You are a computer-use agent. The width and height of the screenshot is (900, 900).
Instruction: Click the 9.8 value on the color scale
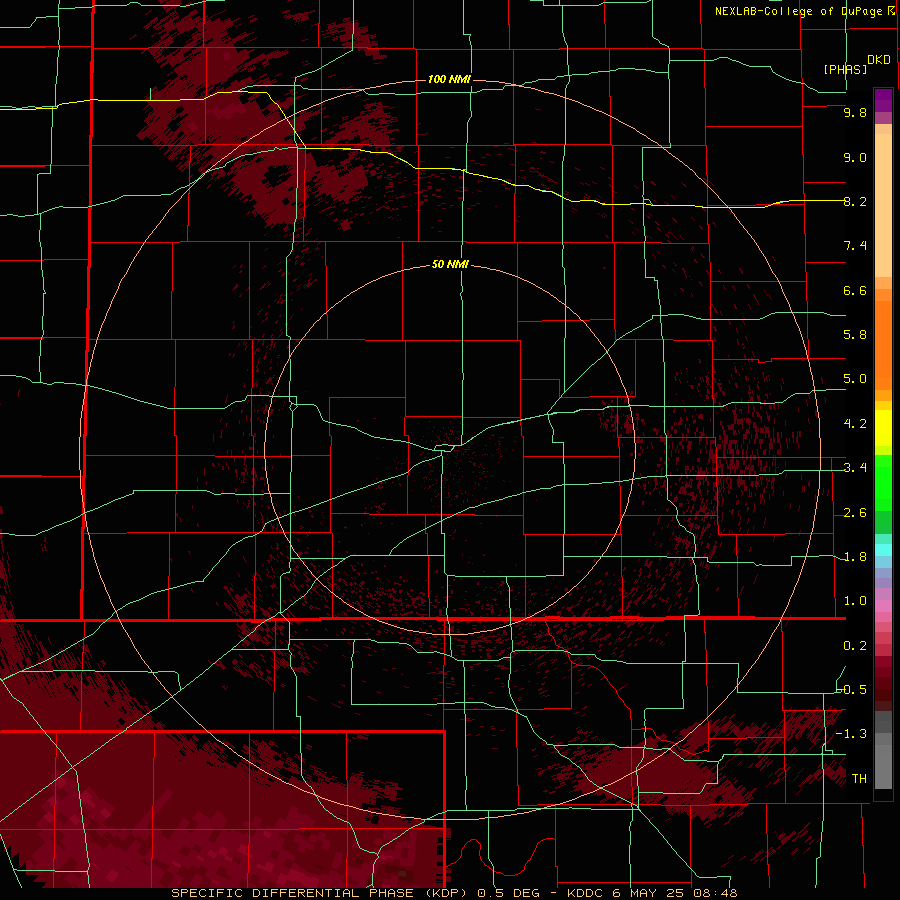click(x=855, y=113)
